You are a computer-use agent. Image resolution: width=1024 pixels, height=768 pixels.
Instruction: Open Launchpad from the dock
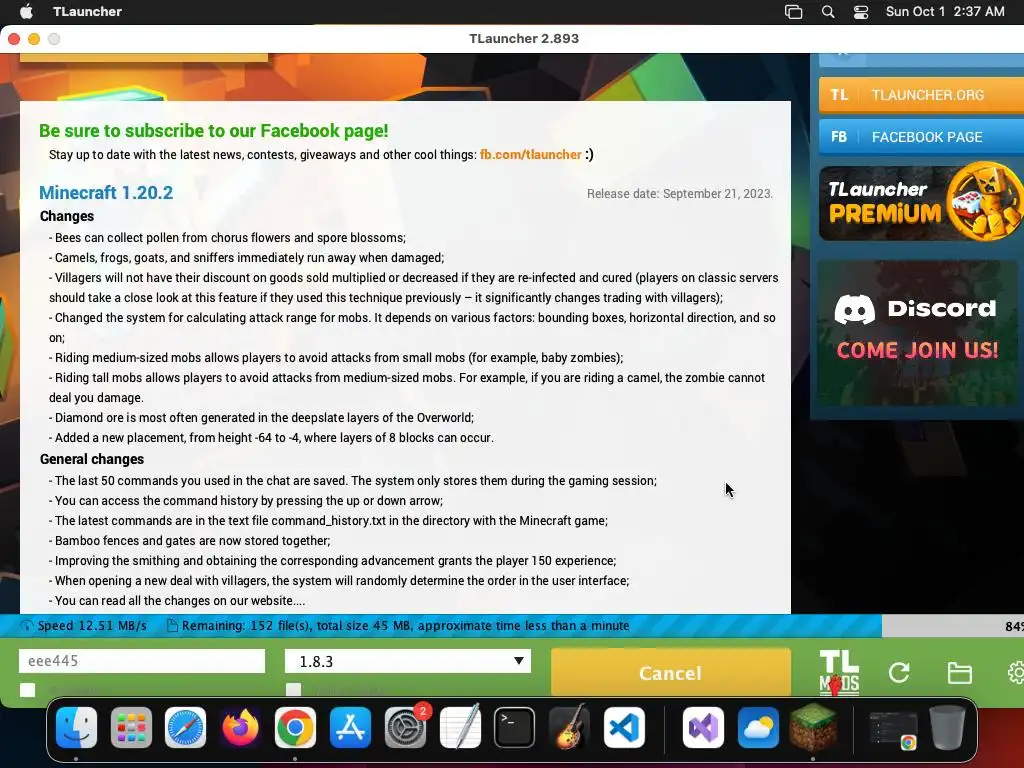tap(131, 728)
